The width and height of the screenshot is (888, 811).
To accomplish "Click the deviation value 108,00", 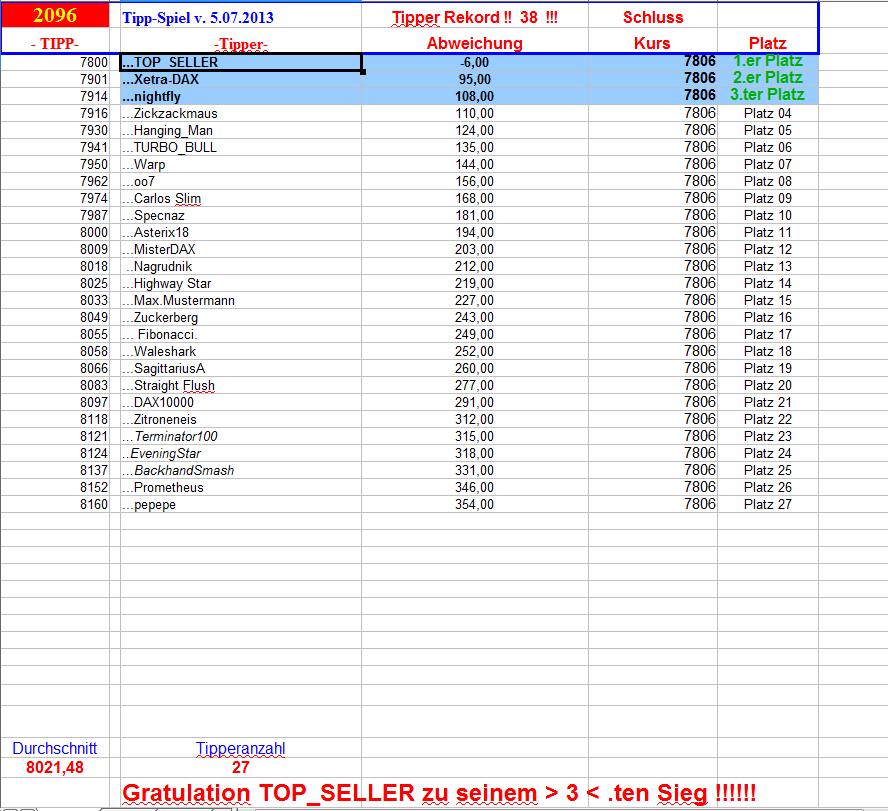I will click(475, 96).
